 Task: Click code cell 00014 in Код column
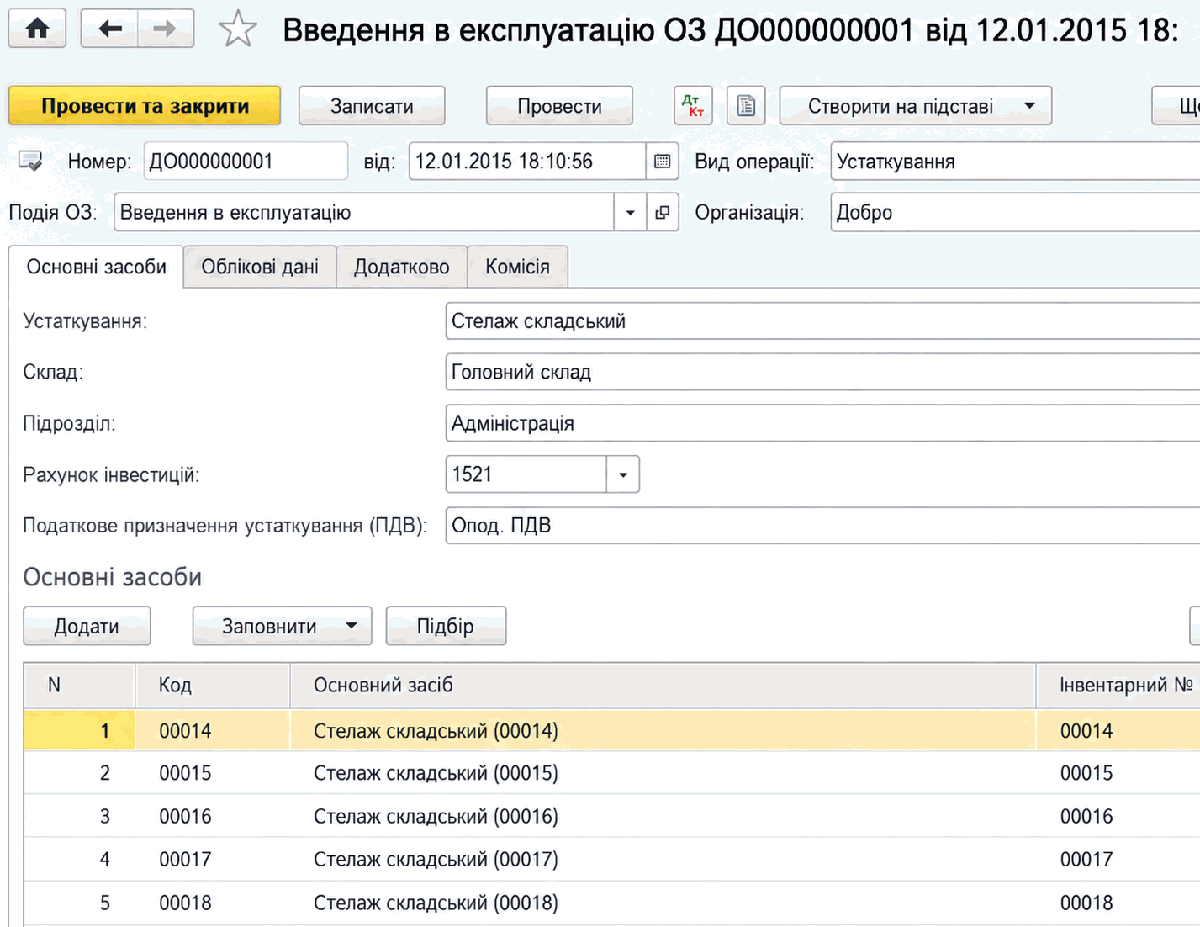pyautogui.click(x=213, y=731)
